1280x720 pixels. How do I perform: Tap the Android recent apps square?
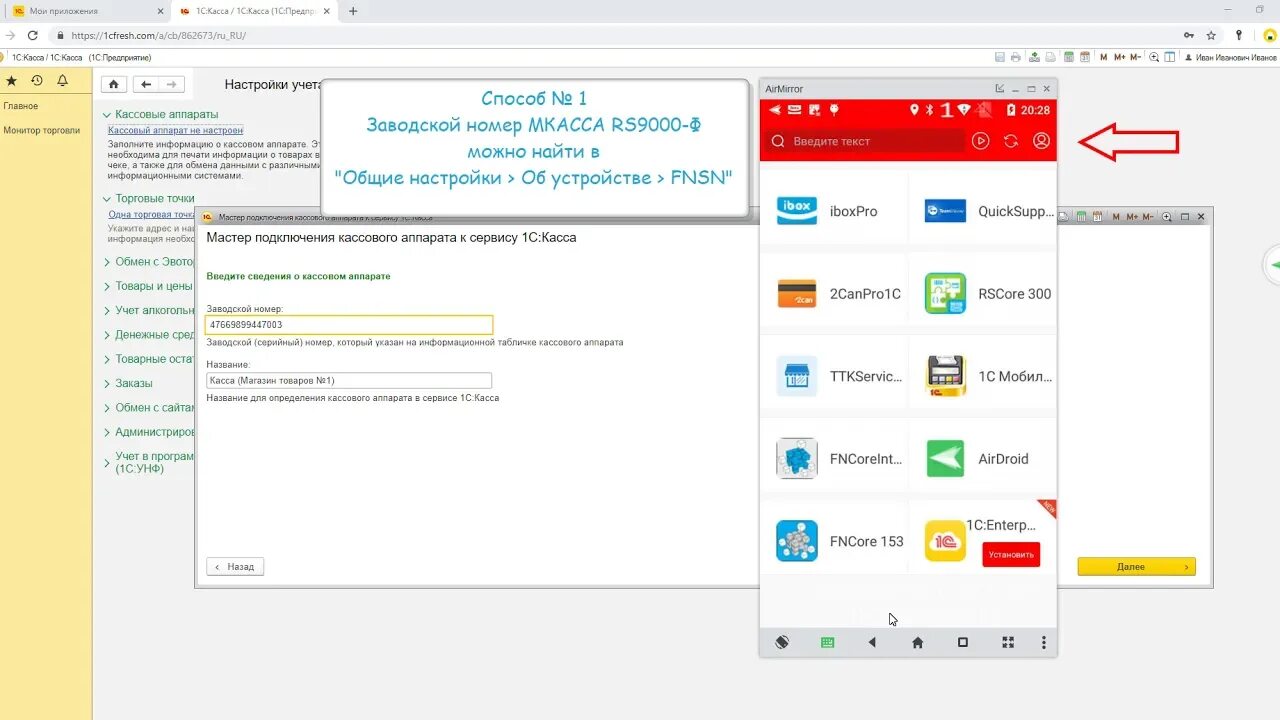(x=963, y=642)
